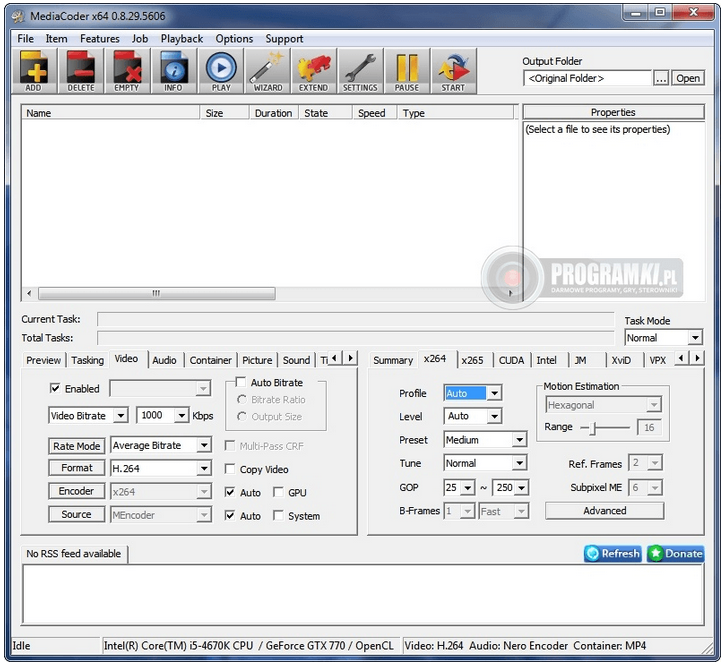Click the Output Folder path field

pyautogui.click(x=587, y=78)
